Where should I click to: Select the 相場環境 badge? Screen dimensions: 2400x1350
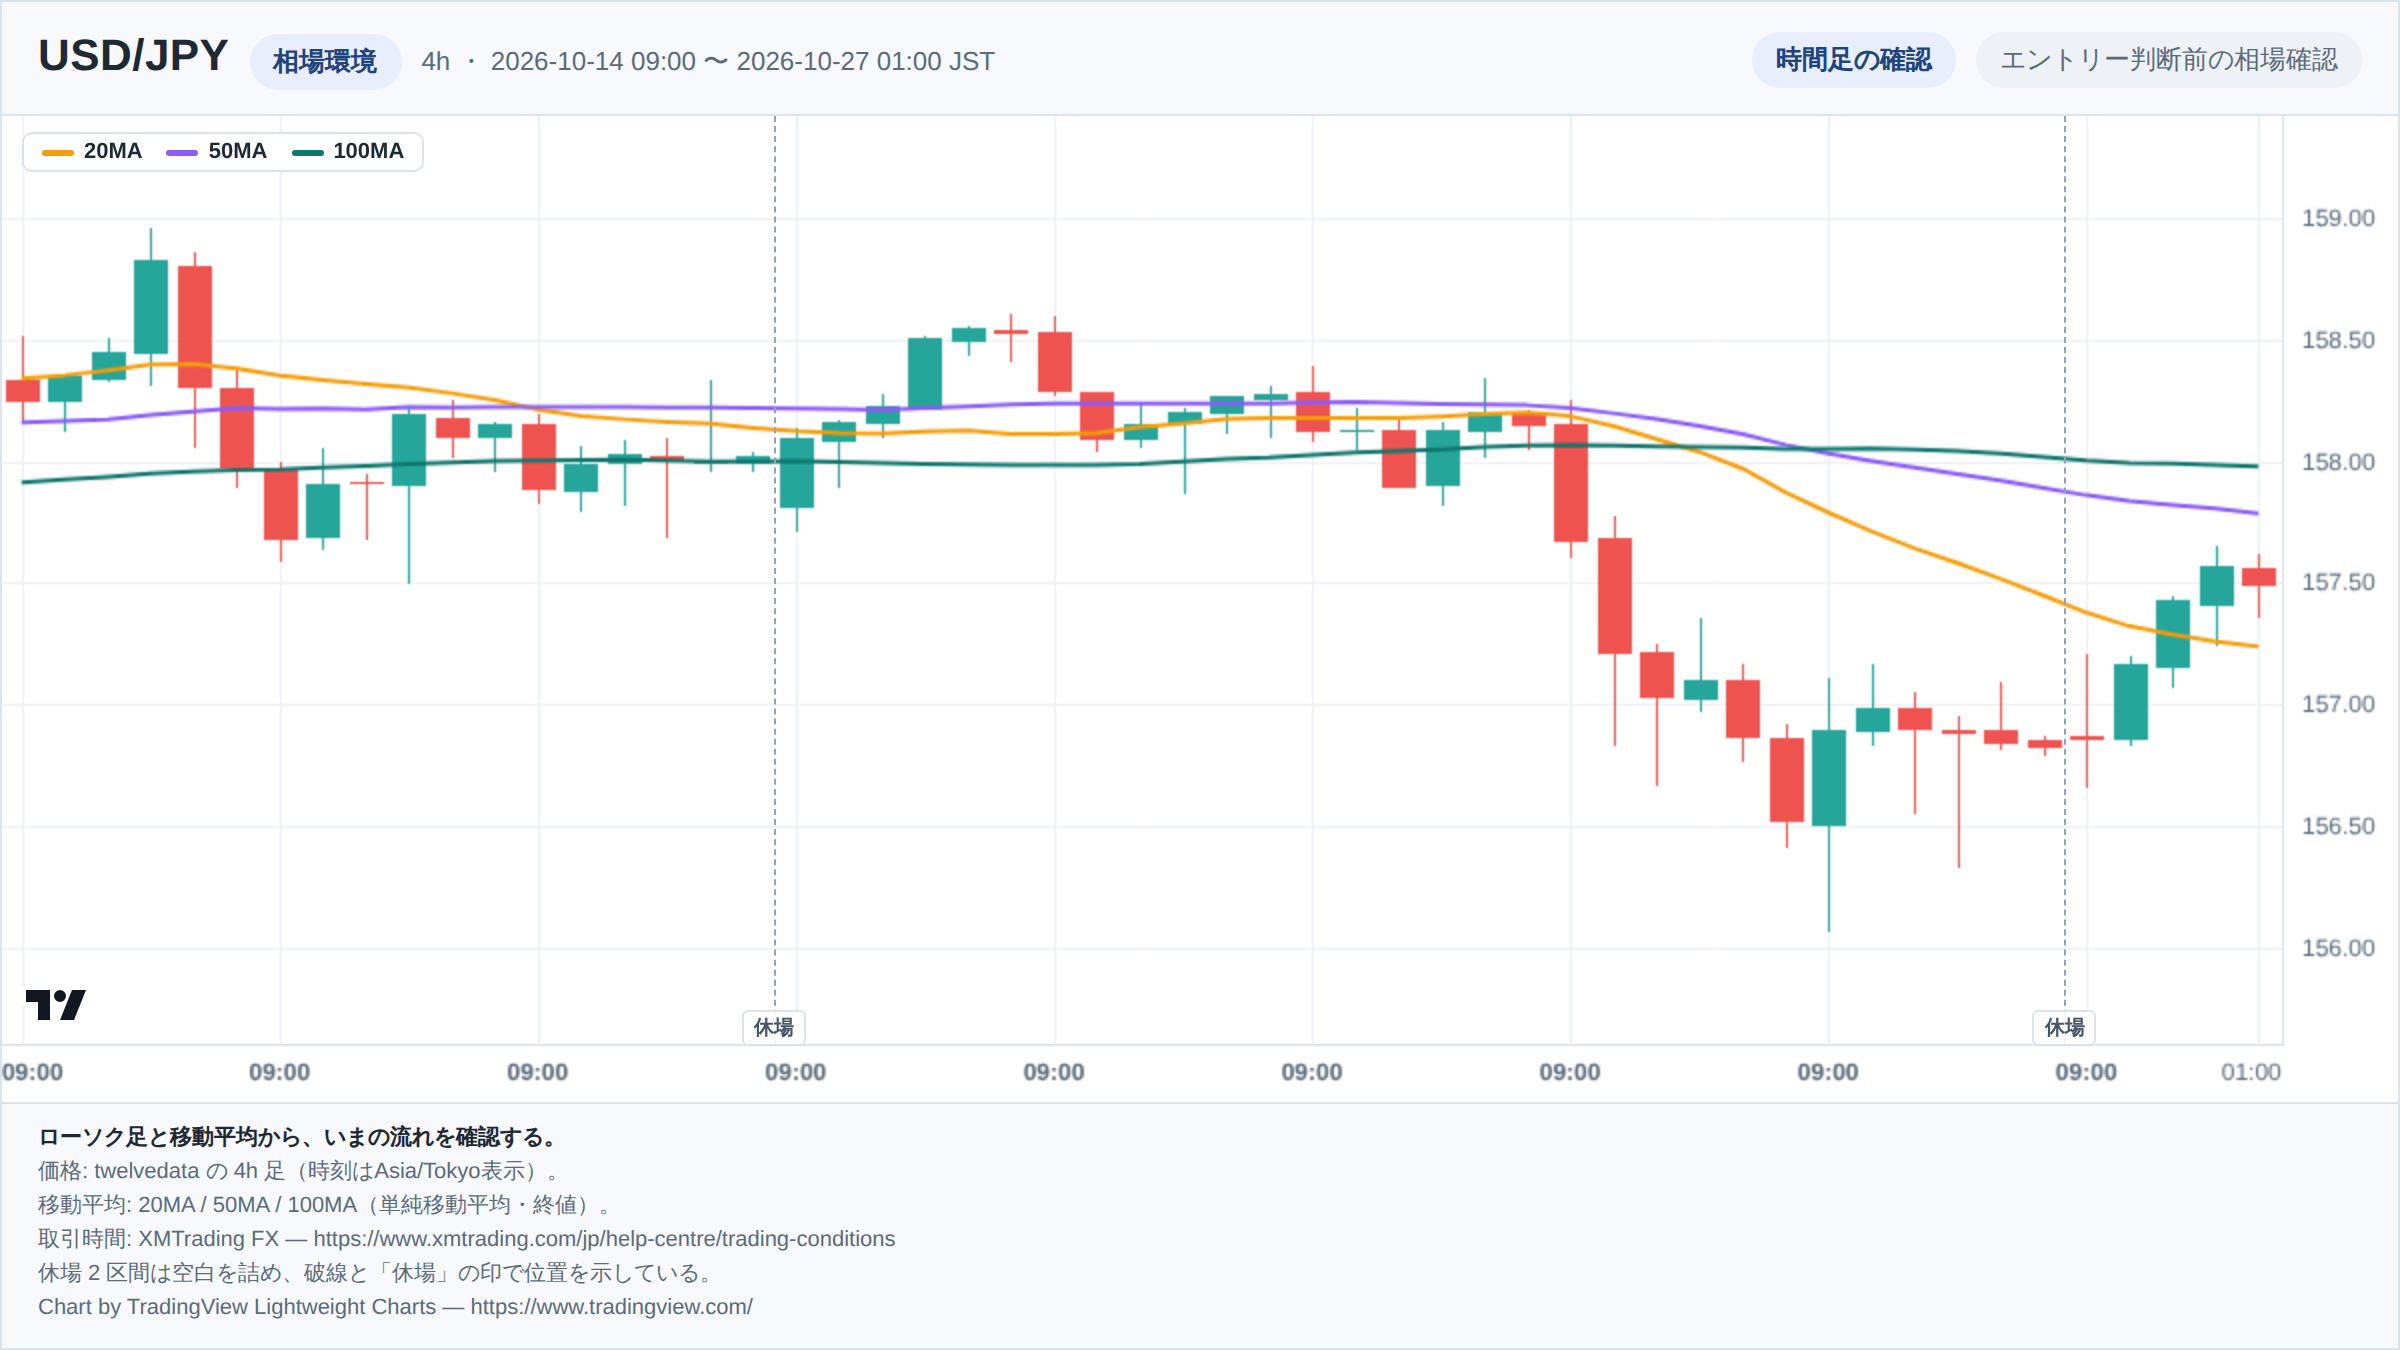click(325, 61)
